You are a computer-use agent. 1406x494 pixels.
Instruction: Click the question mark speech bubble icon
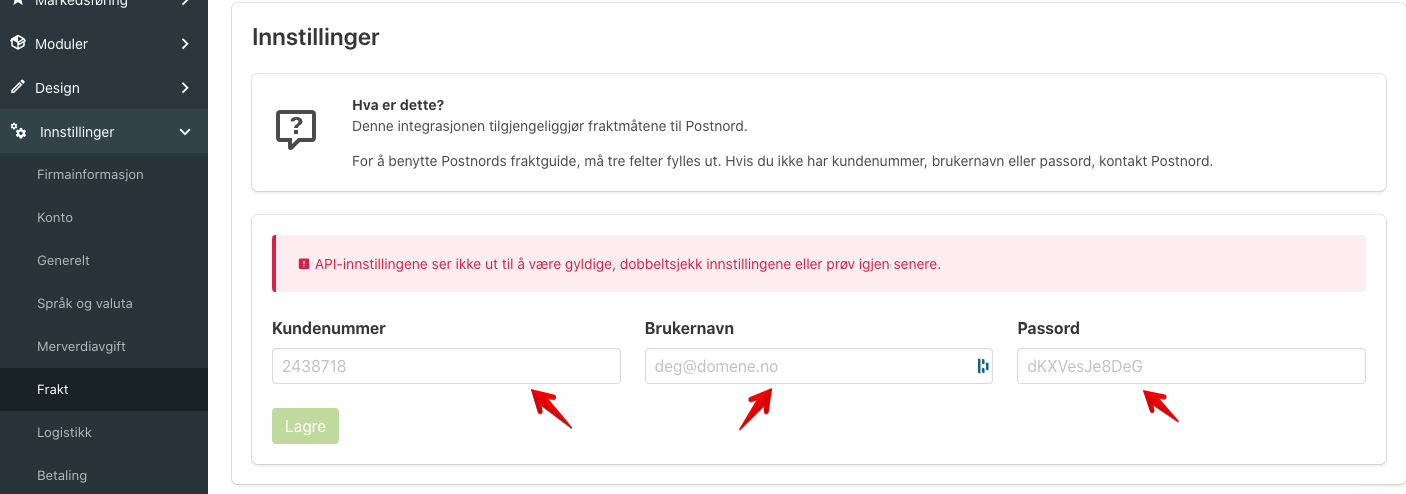[x=296, y=130]
